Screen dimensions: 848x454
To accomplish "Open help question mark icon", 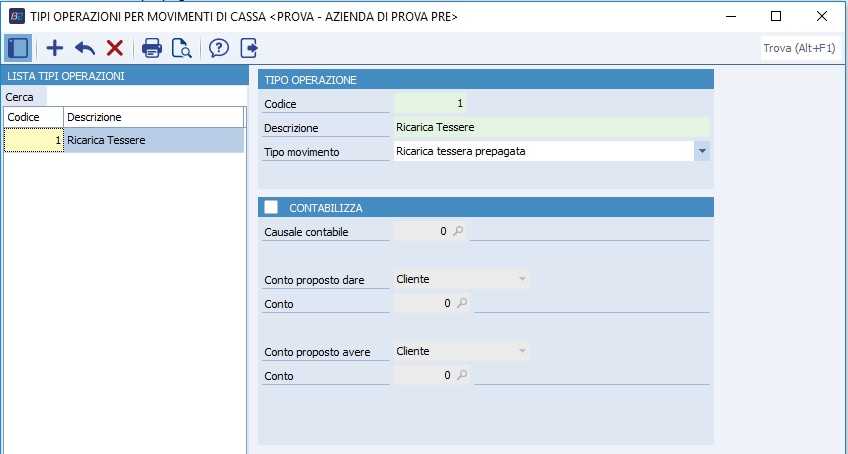I will tap(219, 47).
